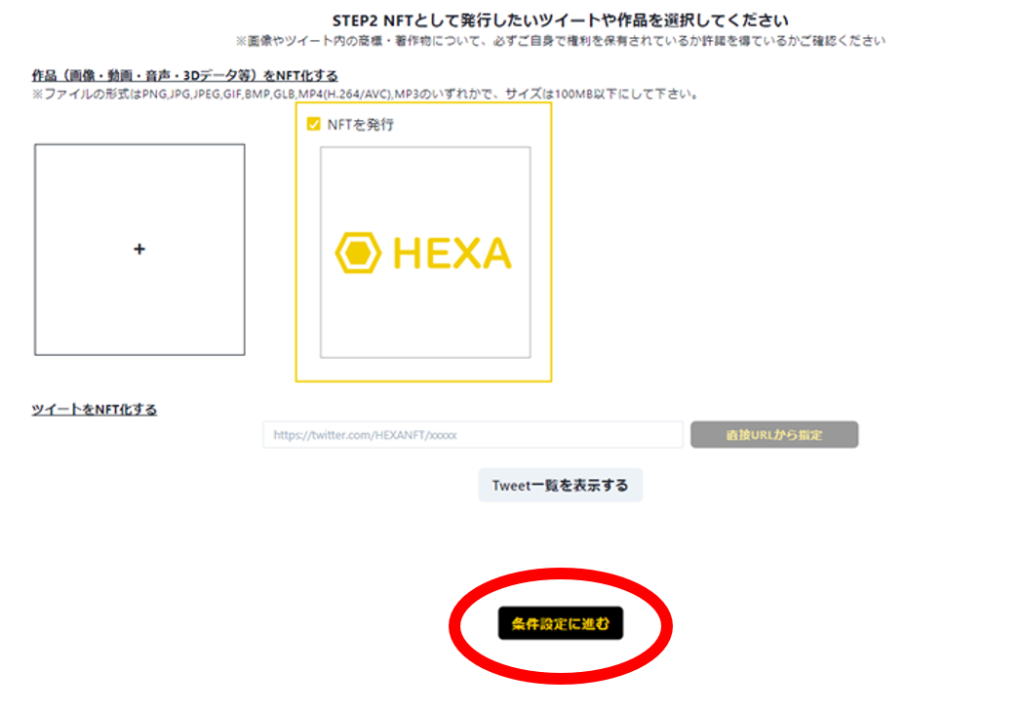Select the empty upload box
The width and height of the screenshot is (1024, 711).
click(x=140, y=249)
